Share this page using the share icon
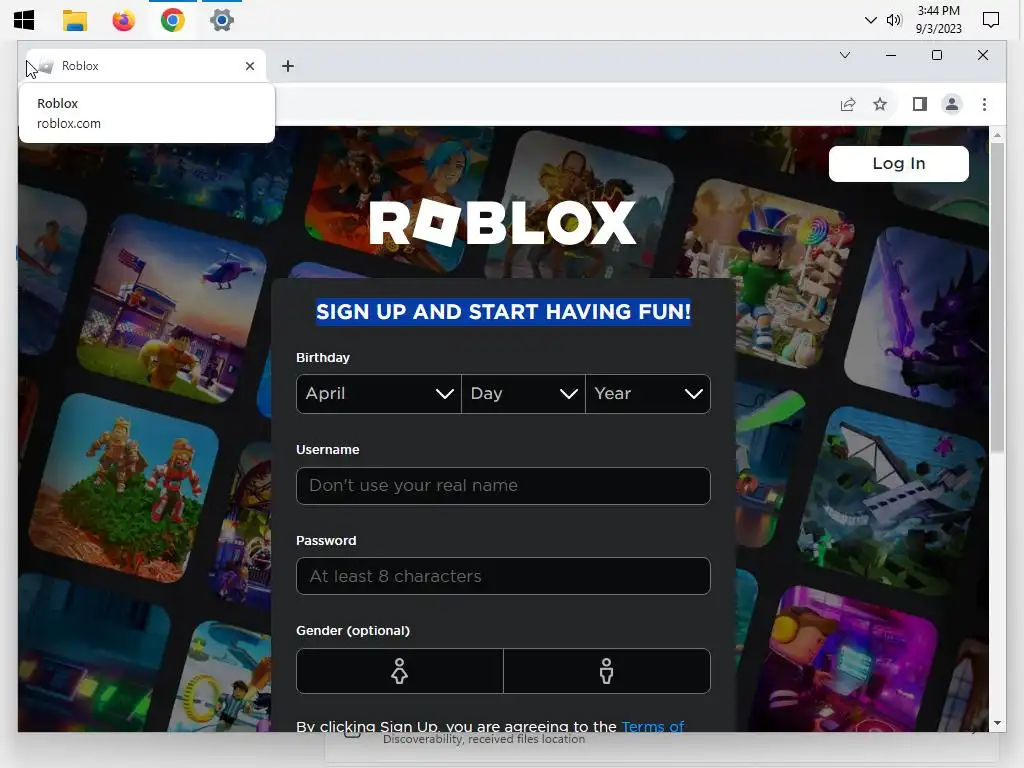Screen dimensions: 1024x768 [848, 104]
